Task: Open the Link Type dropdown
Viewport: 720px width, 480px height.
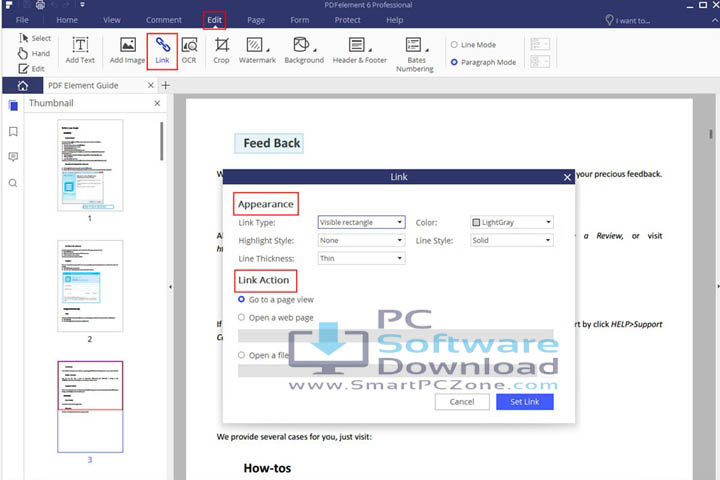Action: click(x=361, y=222)
